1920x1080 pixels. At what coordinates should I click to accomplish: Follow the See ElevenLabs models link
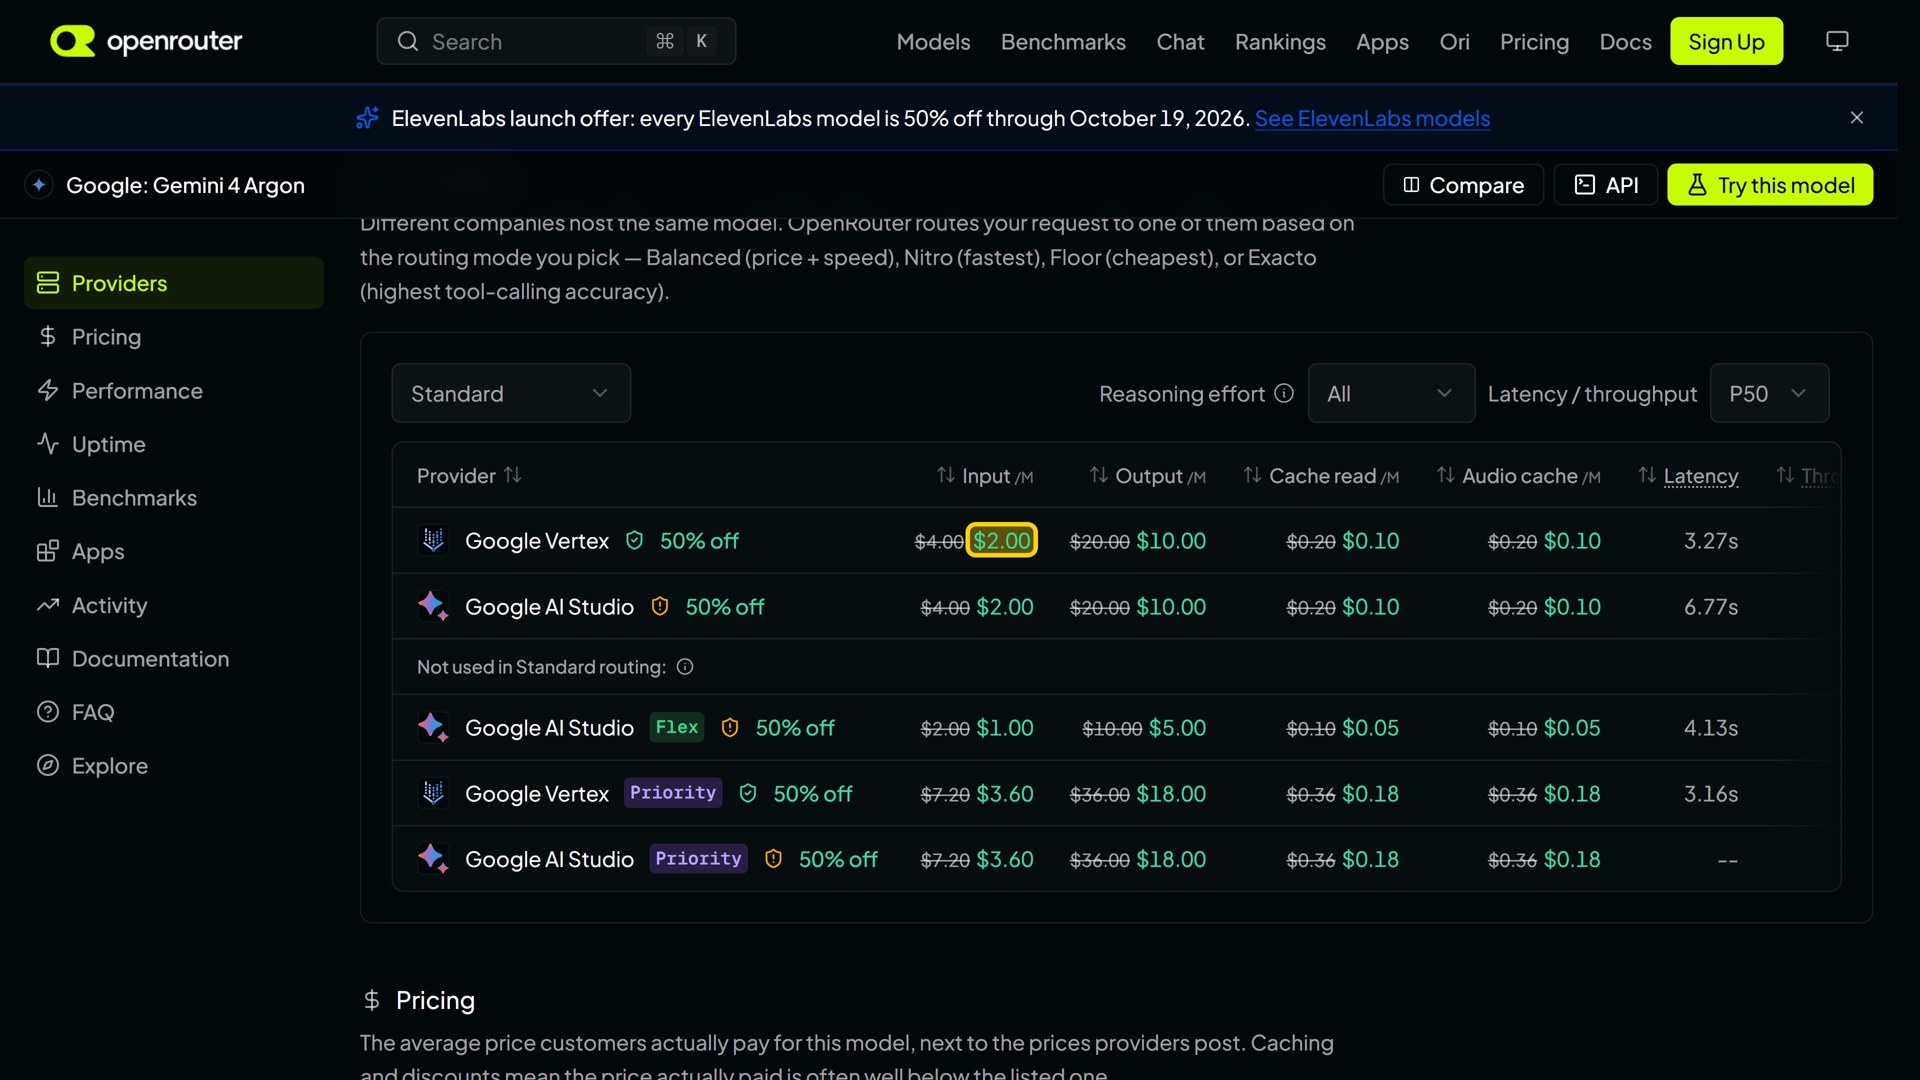coord(1372,118)
